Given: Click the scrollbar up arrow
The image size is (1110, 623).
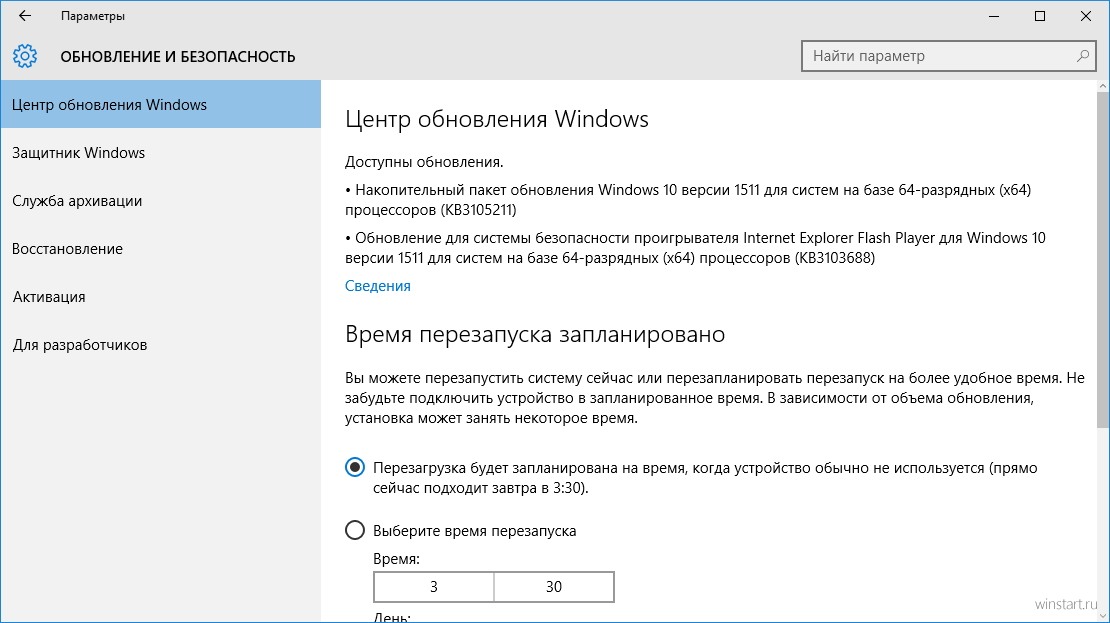Looking at the screenshot, I should [1103, 86].
